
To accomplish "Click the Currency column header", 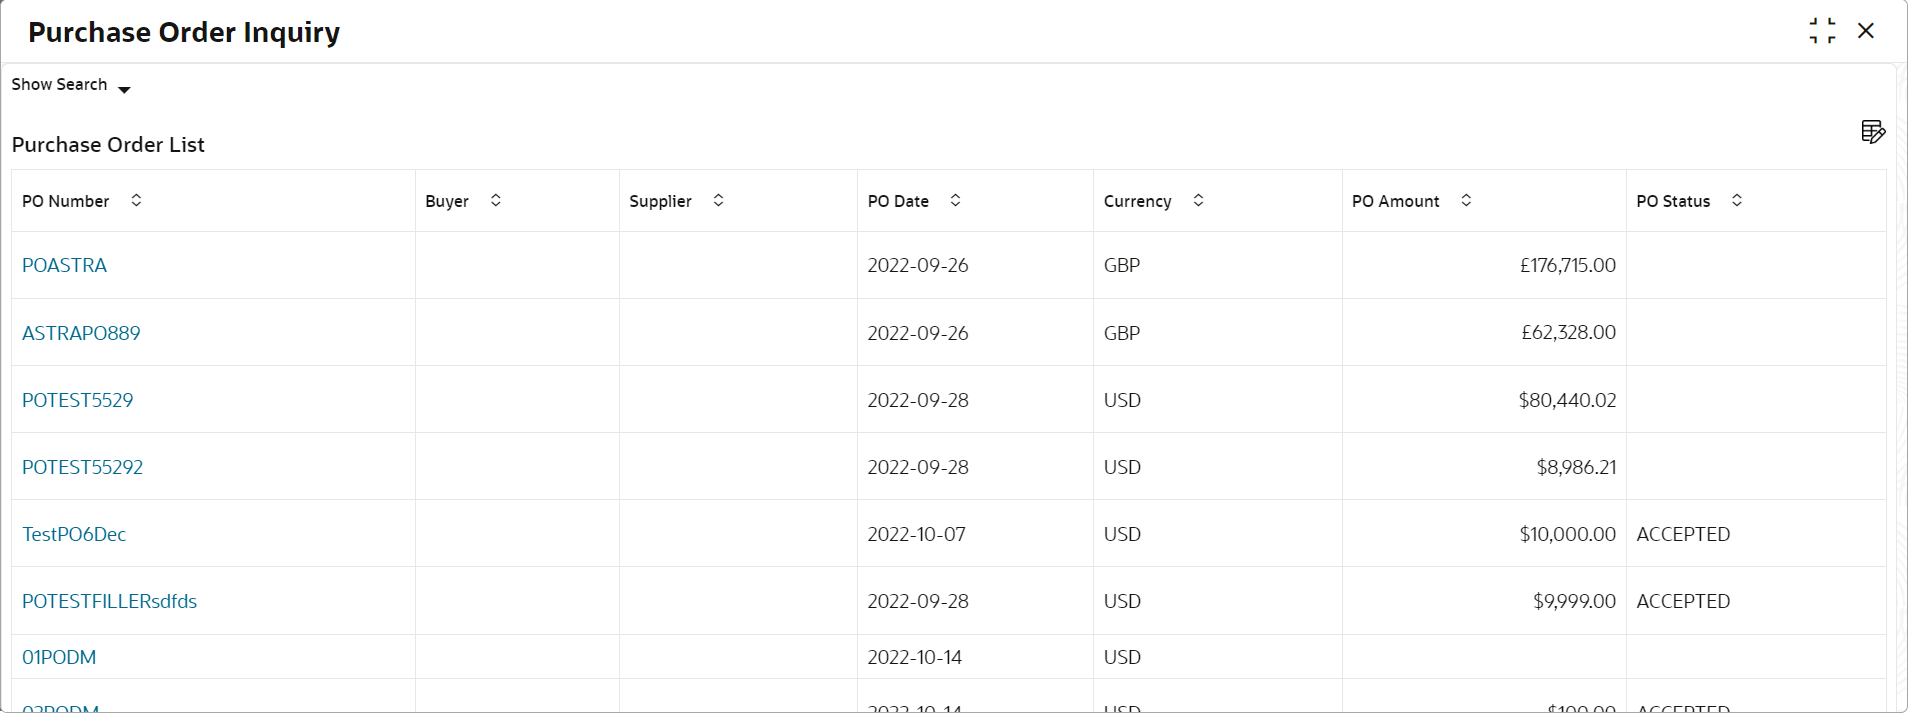I will 1137,200.
